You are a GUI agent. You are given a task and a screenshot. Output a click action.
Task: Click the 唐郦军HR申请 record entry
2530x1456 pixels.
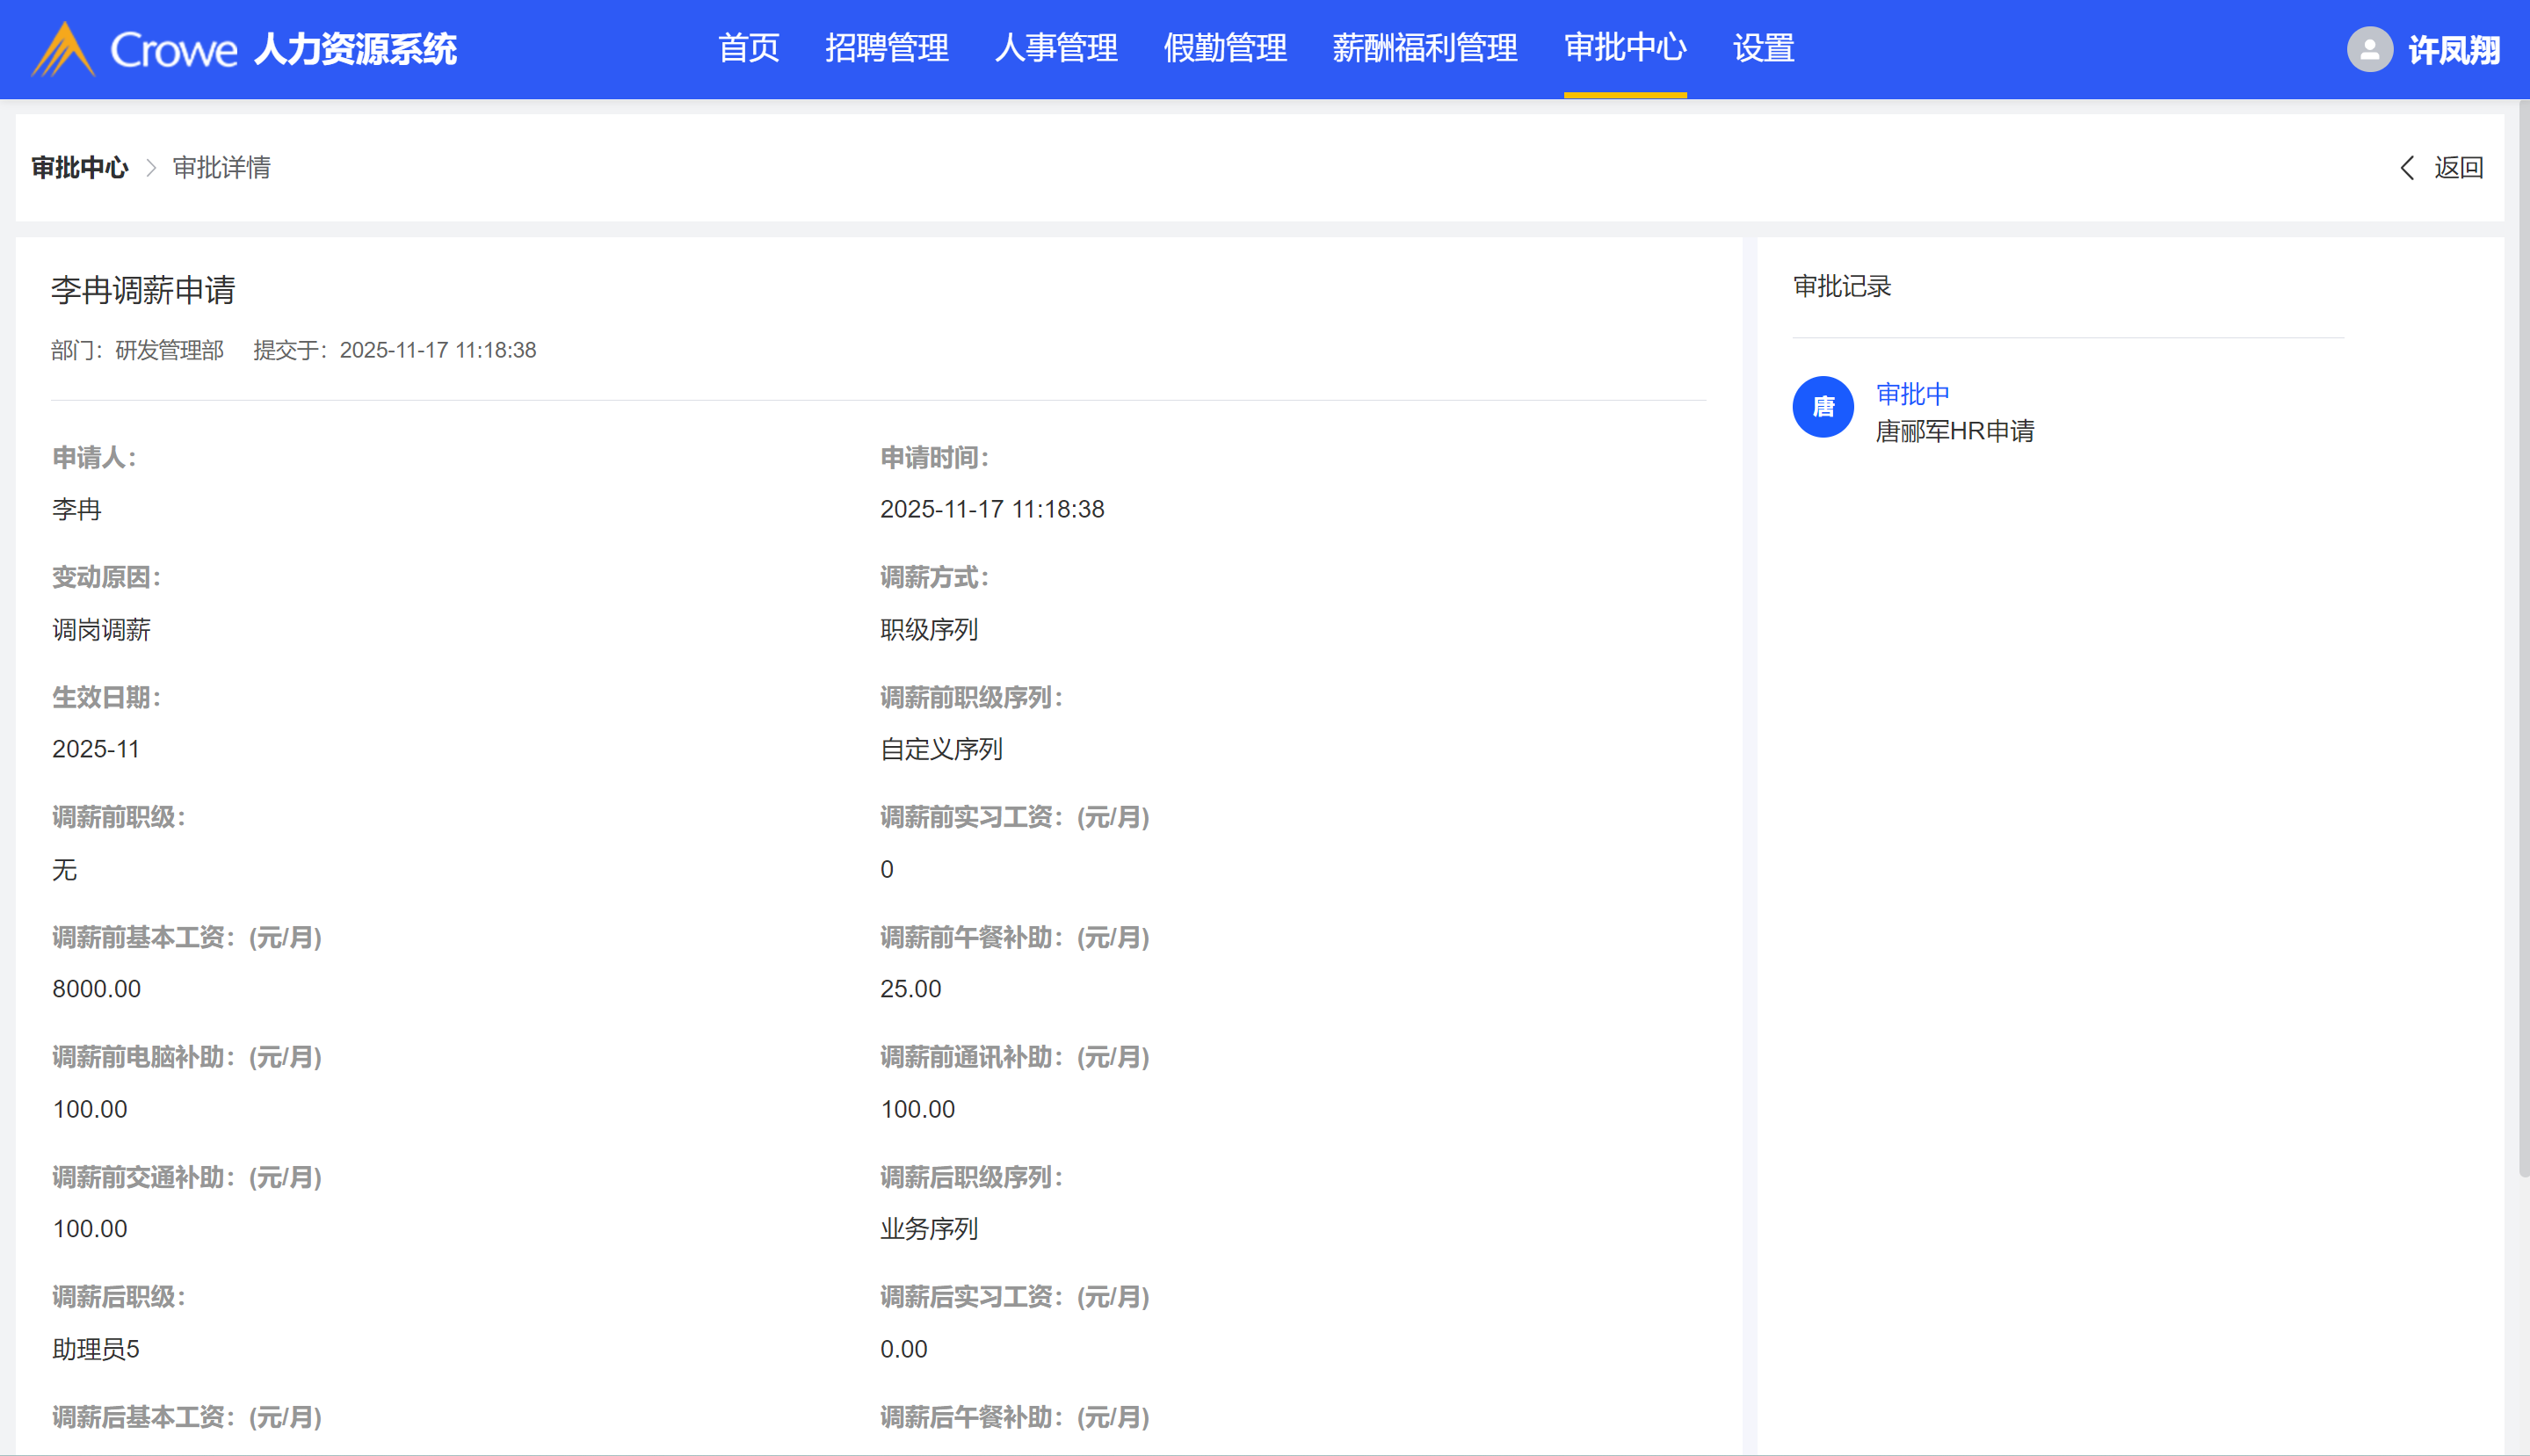(1954, 431)
